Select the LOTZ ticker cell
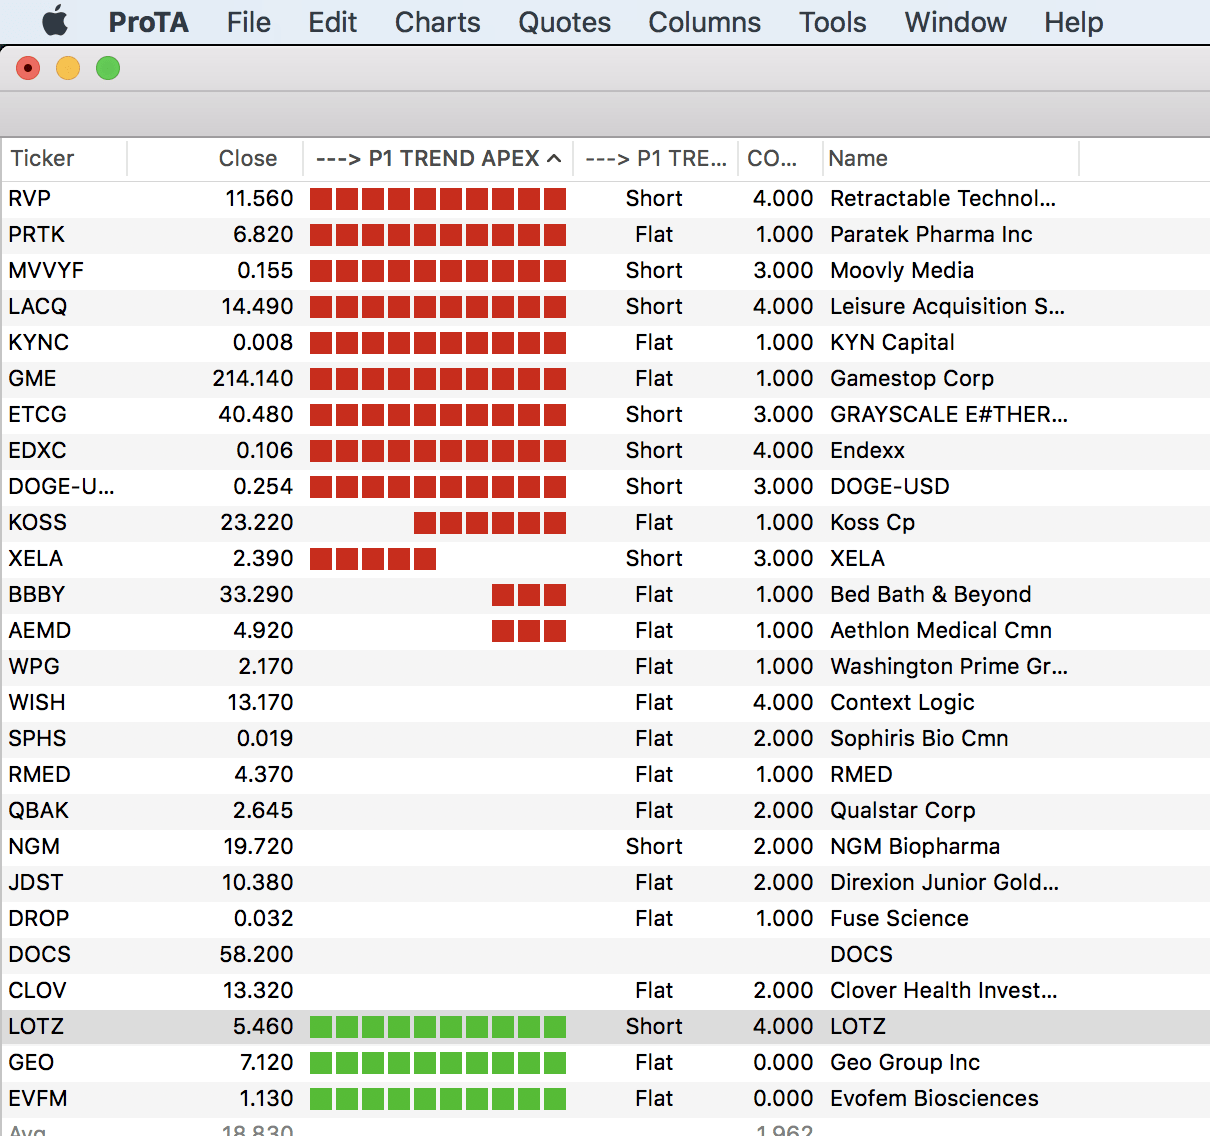Viewport: 1210px width, 1136px height. (x=36, y=1026)
